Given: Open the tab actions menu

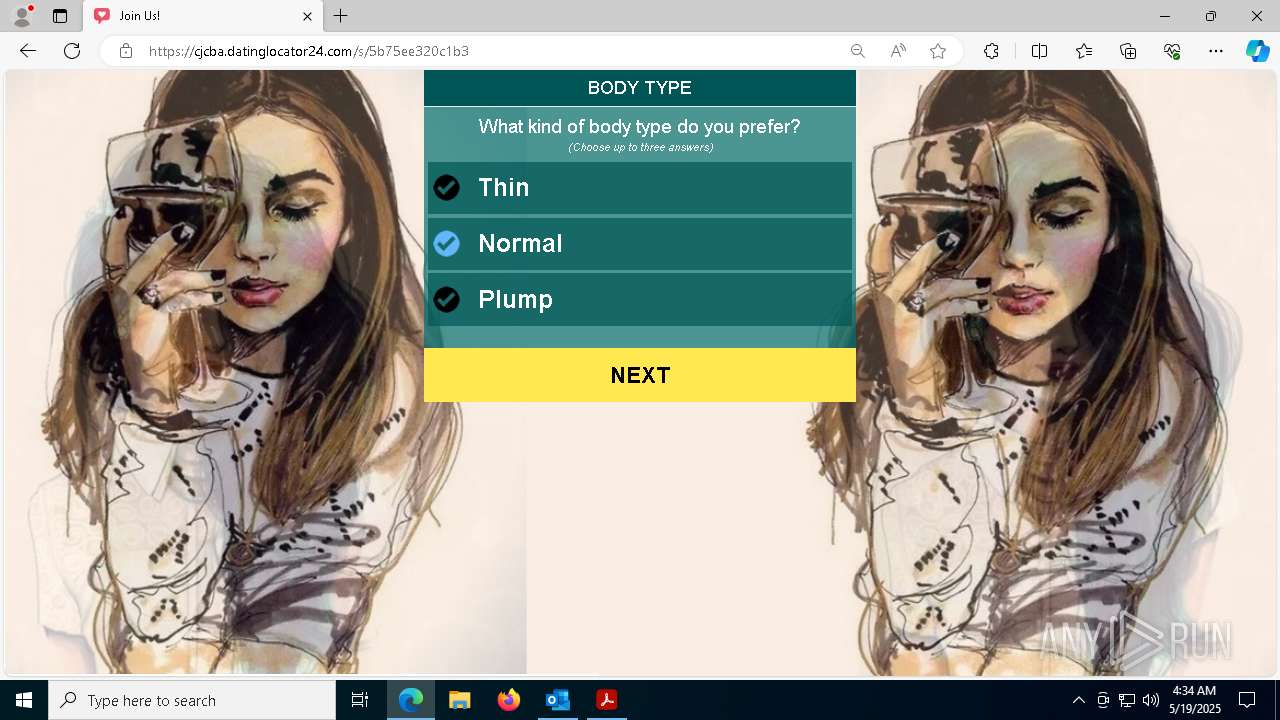Looking at the screenshot, I should 60,16.
